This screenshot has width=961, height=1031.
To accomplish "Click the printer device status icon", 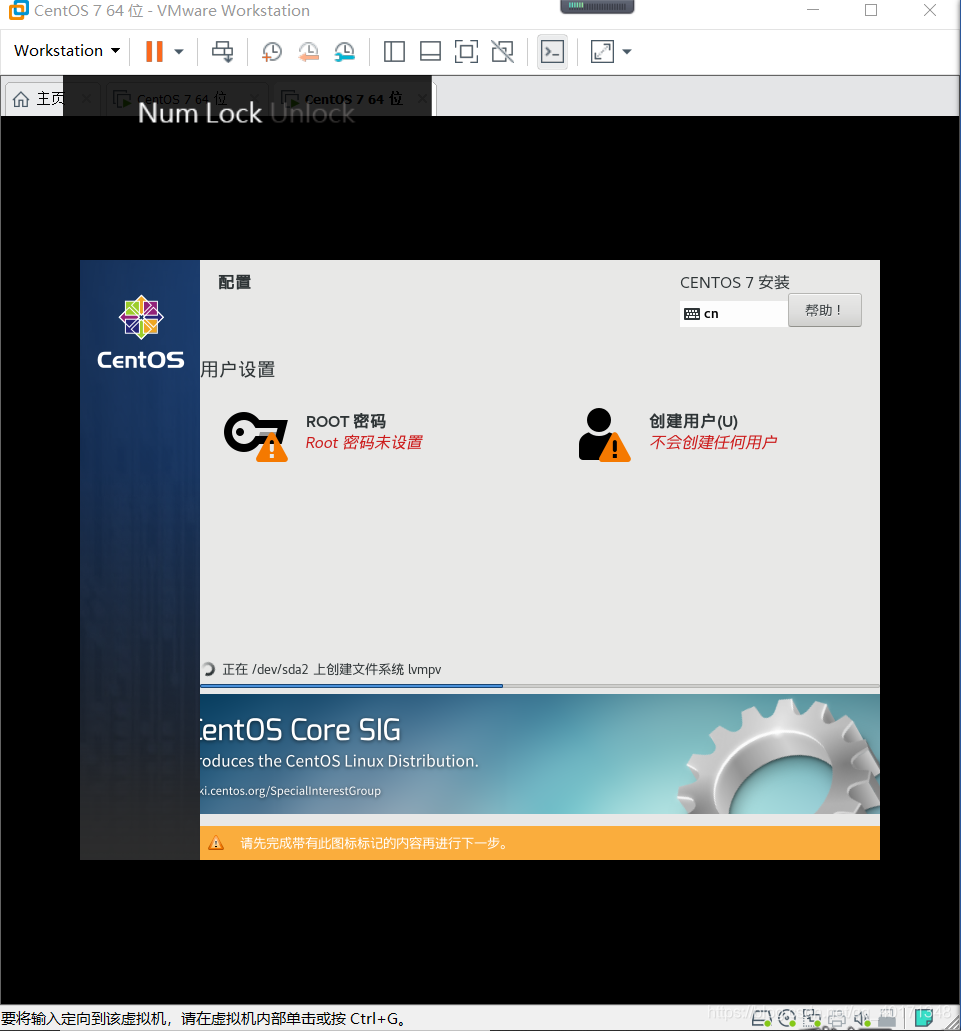I will (x=837, y=1020).
